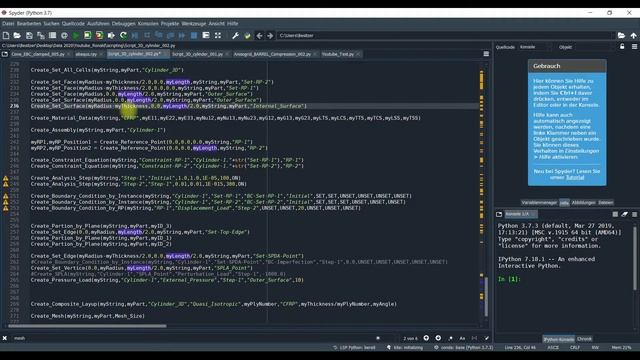This screenshot has width=640, height=360.
Task: Open the Werkzeuge menu
Action: coord(194,24)
